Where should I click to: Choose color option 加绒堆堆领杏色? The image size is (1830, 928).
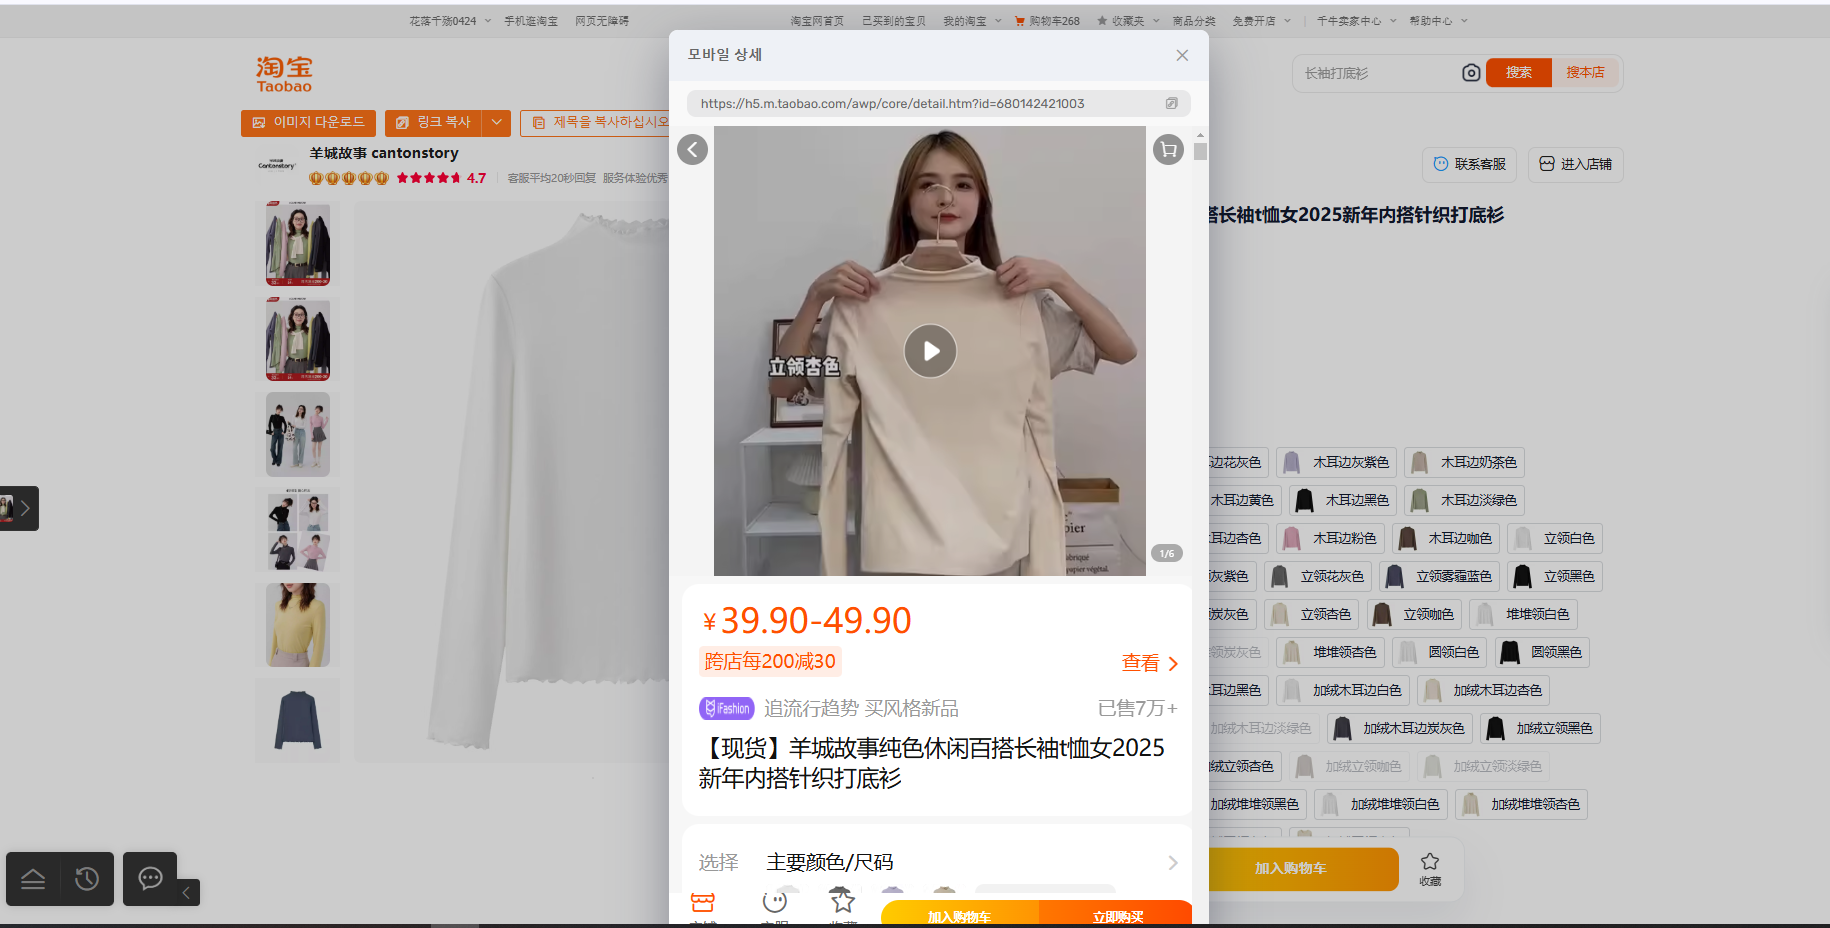1521,804
